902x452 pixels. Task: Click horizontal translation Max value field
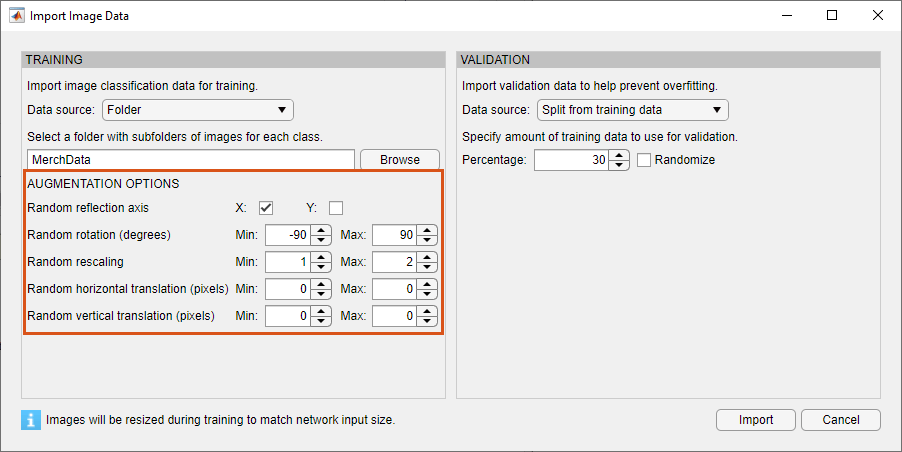(x=395, y=289)
